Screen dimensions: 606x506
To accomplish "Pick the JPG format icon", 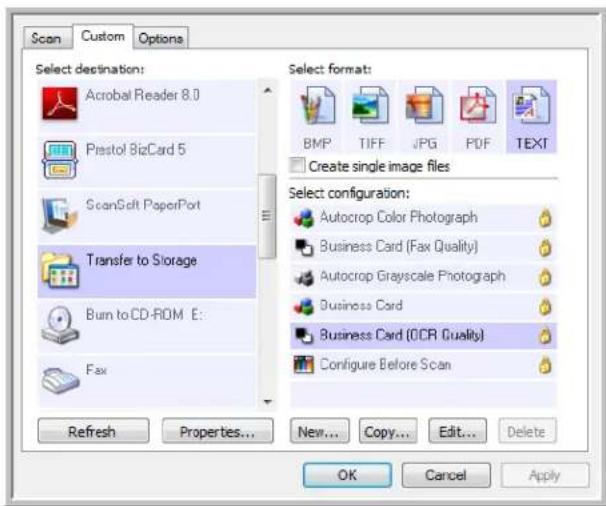I will (424, 105).
